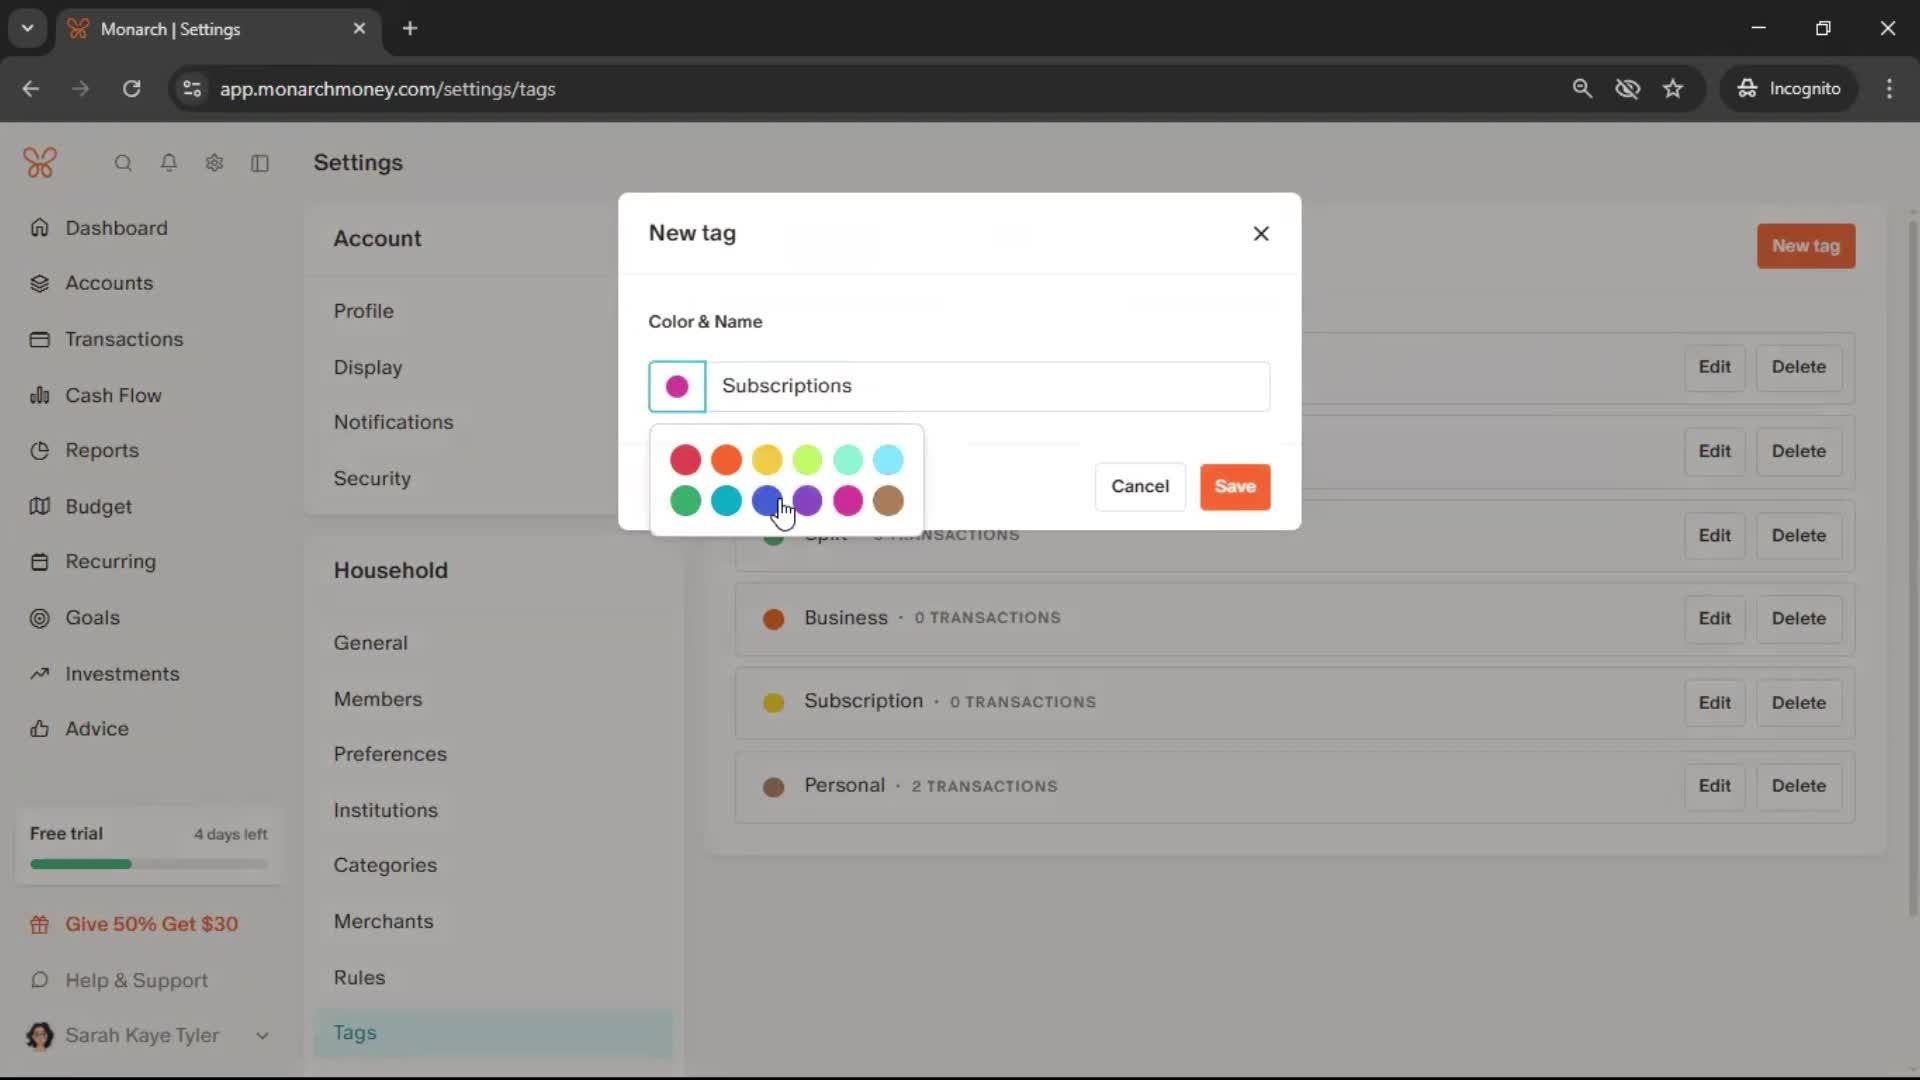Open the selected tag color picker button

[x=677, y=387]
